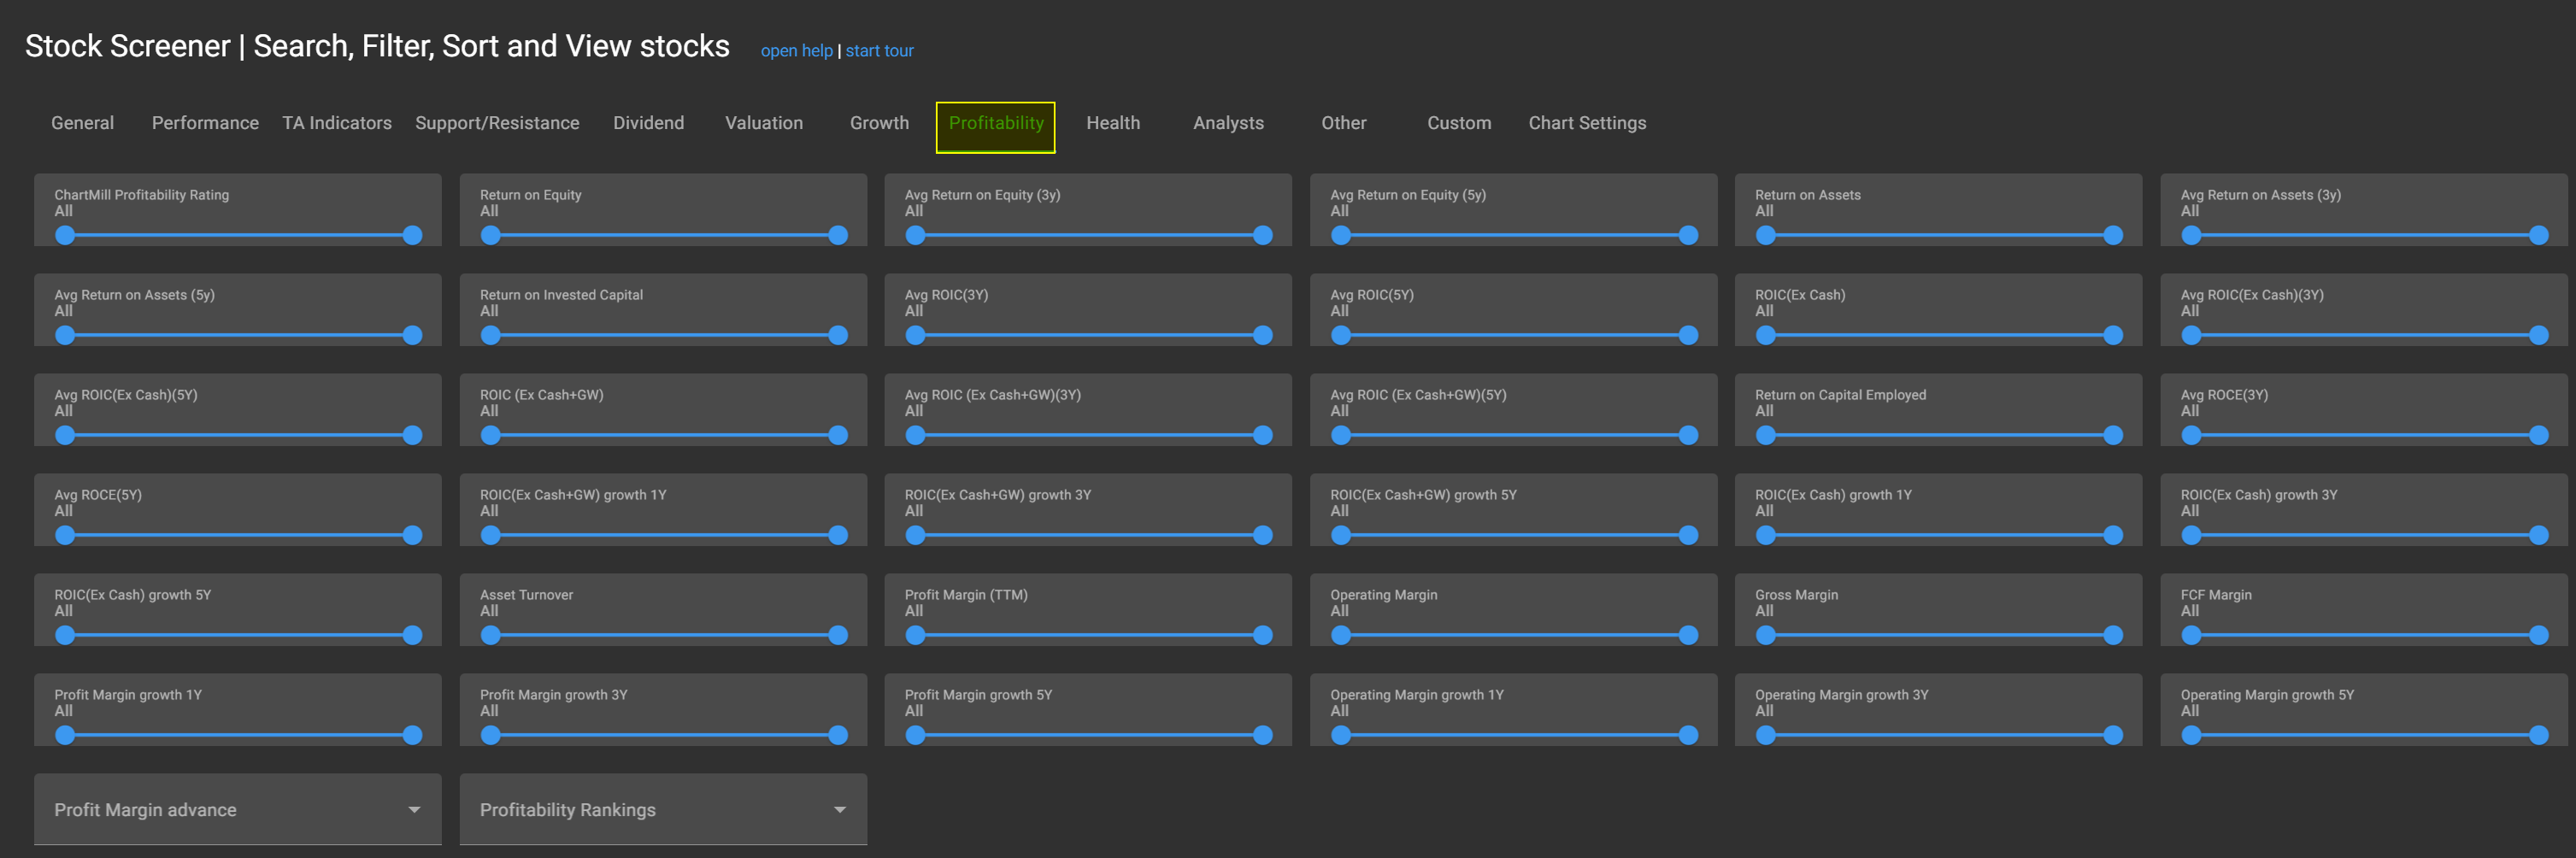
Task: Click the Asset Turnover left slider handle
Action: pos(490,635)
